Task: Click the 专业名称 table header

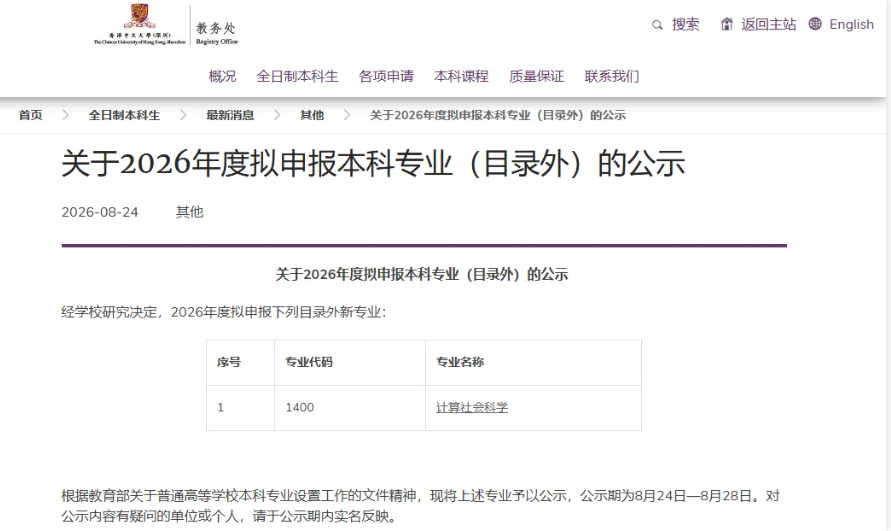Action: (460, 362)
